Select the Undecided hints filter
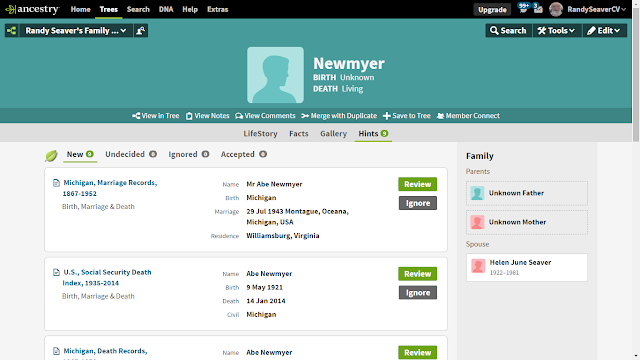The height and width of the screenshot is (360, 640). tap(131, 154)
